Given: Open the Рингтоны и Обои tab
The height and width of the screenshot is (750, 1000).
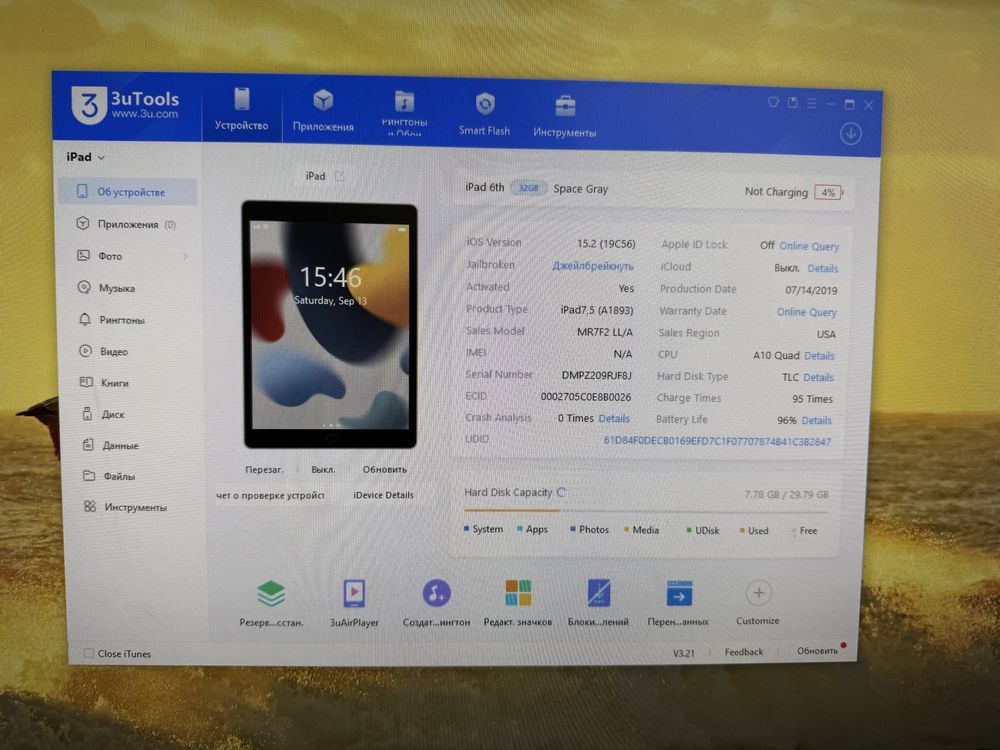Looking at the screenshot, I should (x=404, y=113).
